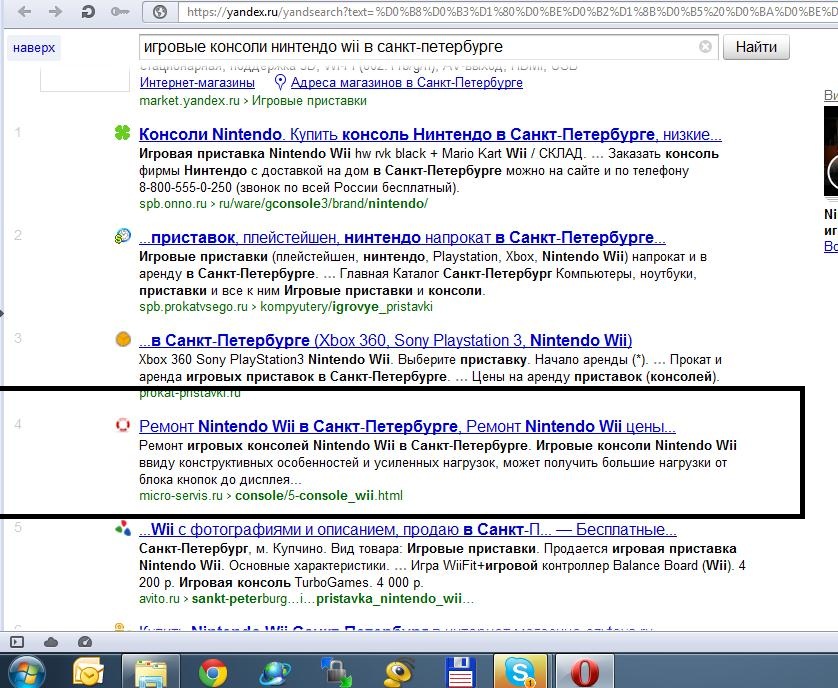The width and height of the screenshot is (838, 688).
Task: Click the browser address bar URL
Action: pyautogui.click(x=508, y=12)
